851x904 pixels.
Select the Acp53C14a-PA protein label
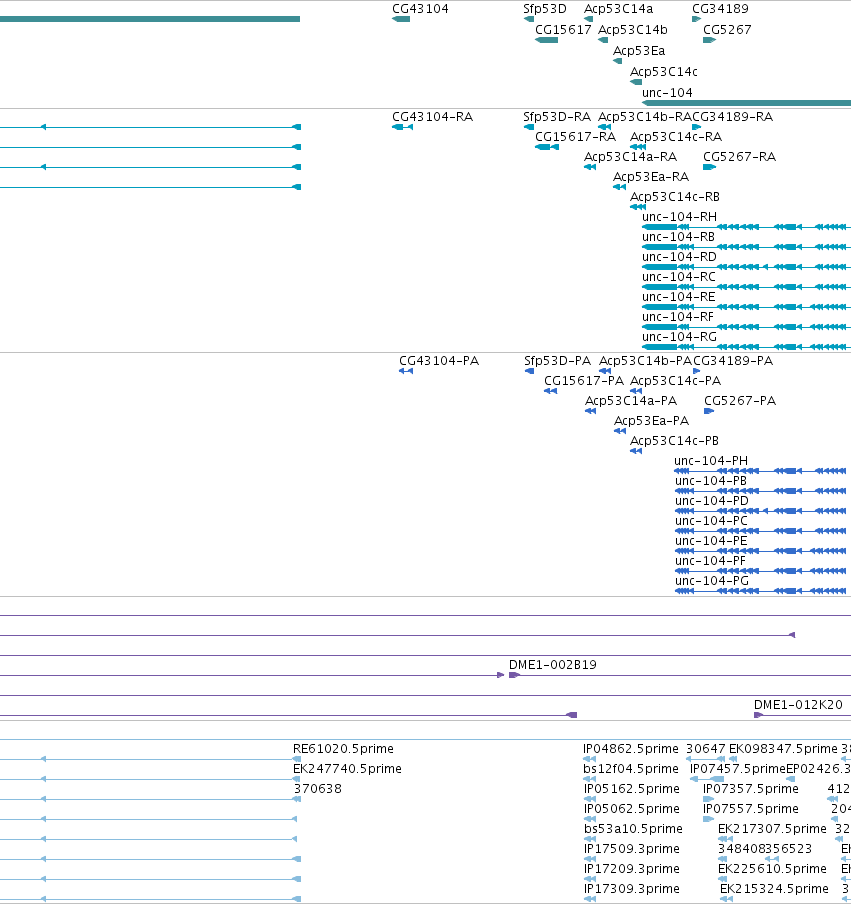point(631,401)
